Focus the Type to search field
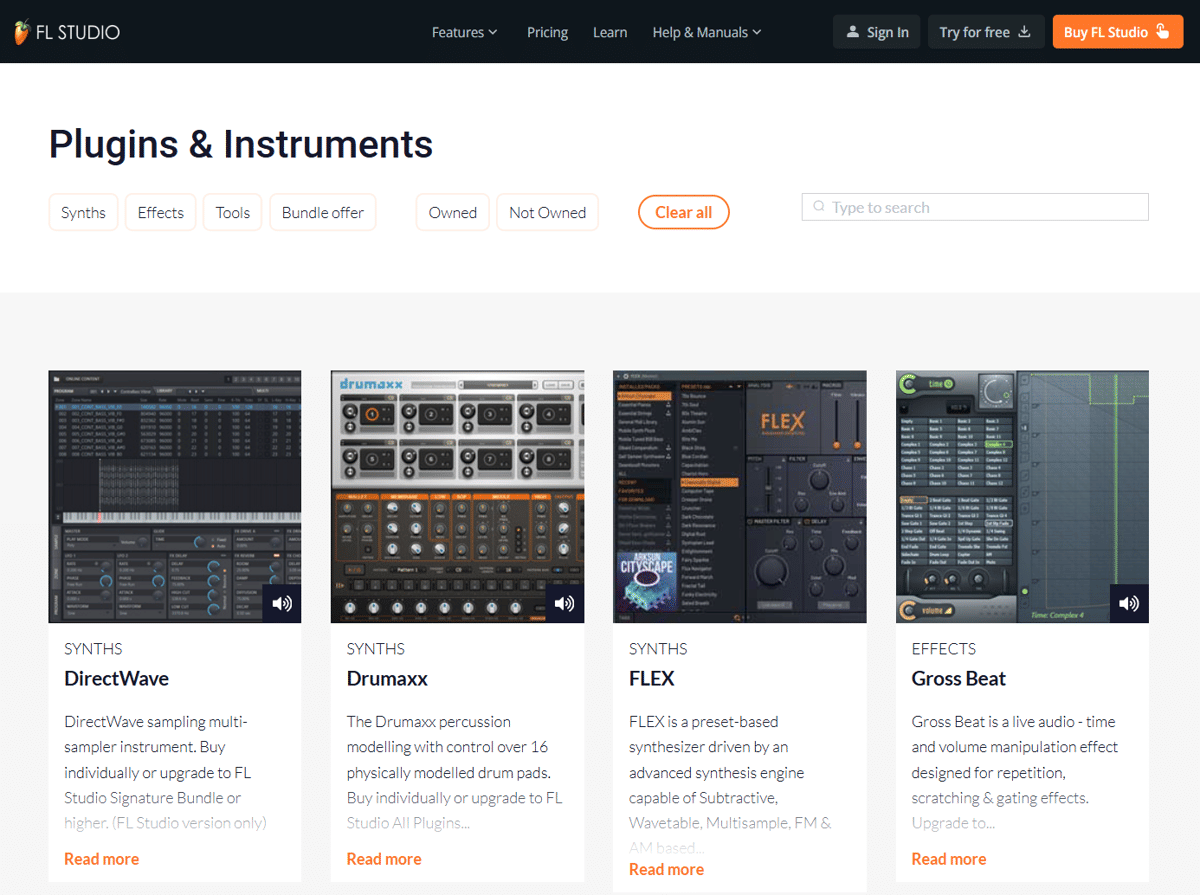Image resolution: width=1200 pixels, height=895 pixels. coord(985,207)
